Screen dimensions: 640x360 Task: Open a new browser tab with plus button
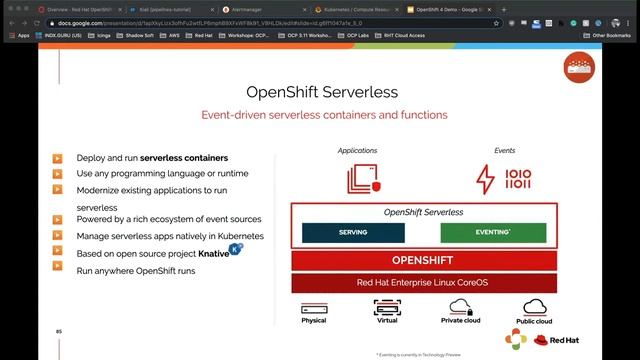504,9
